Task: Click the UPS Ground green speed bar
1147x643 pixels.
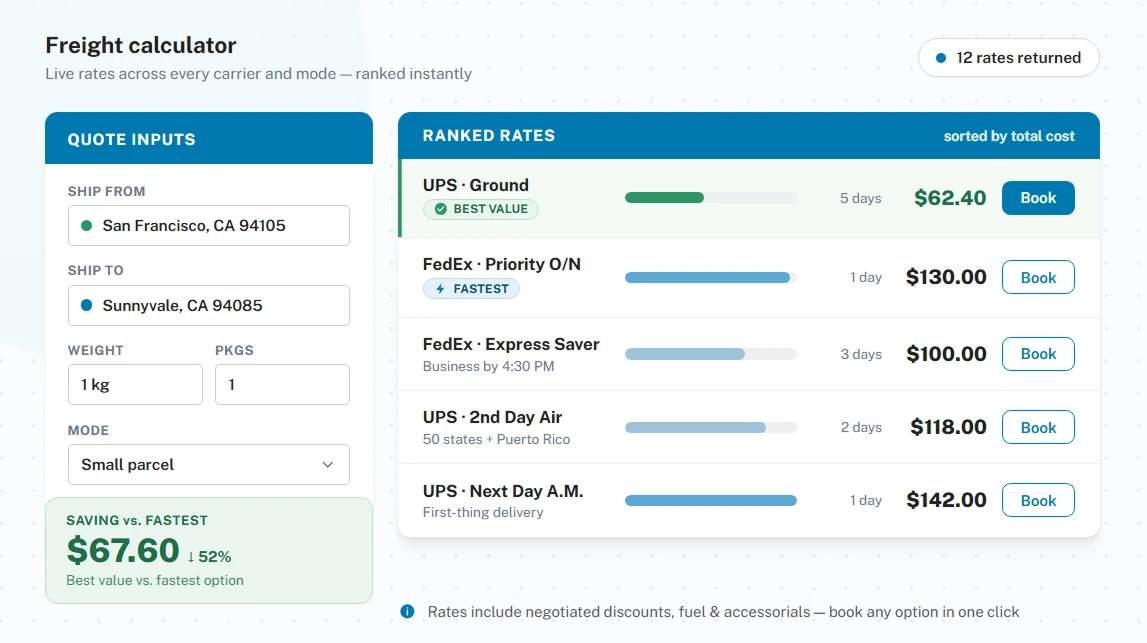Action: point(664,198)
